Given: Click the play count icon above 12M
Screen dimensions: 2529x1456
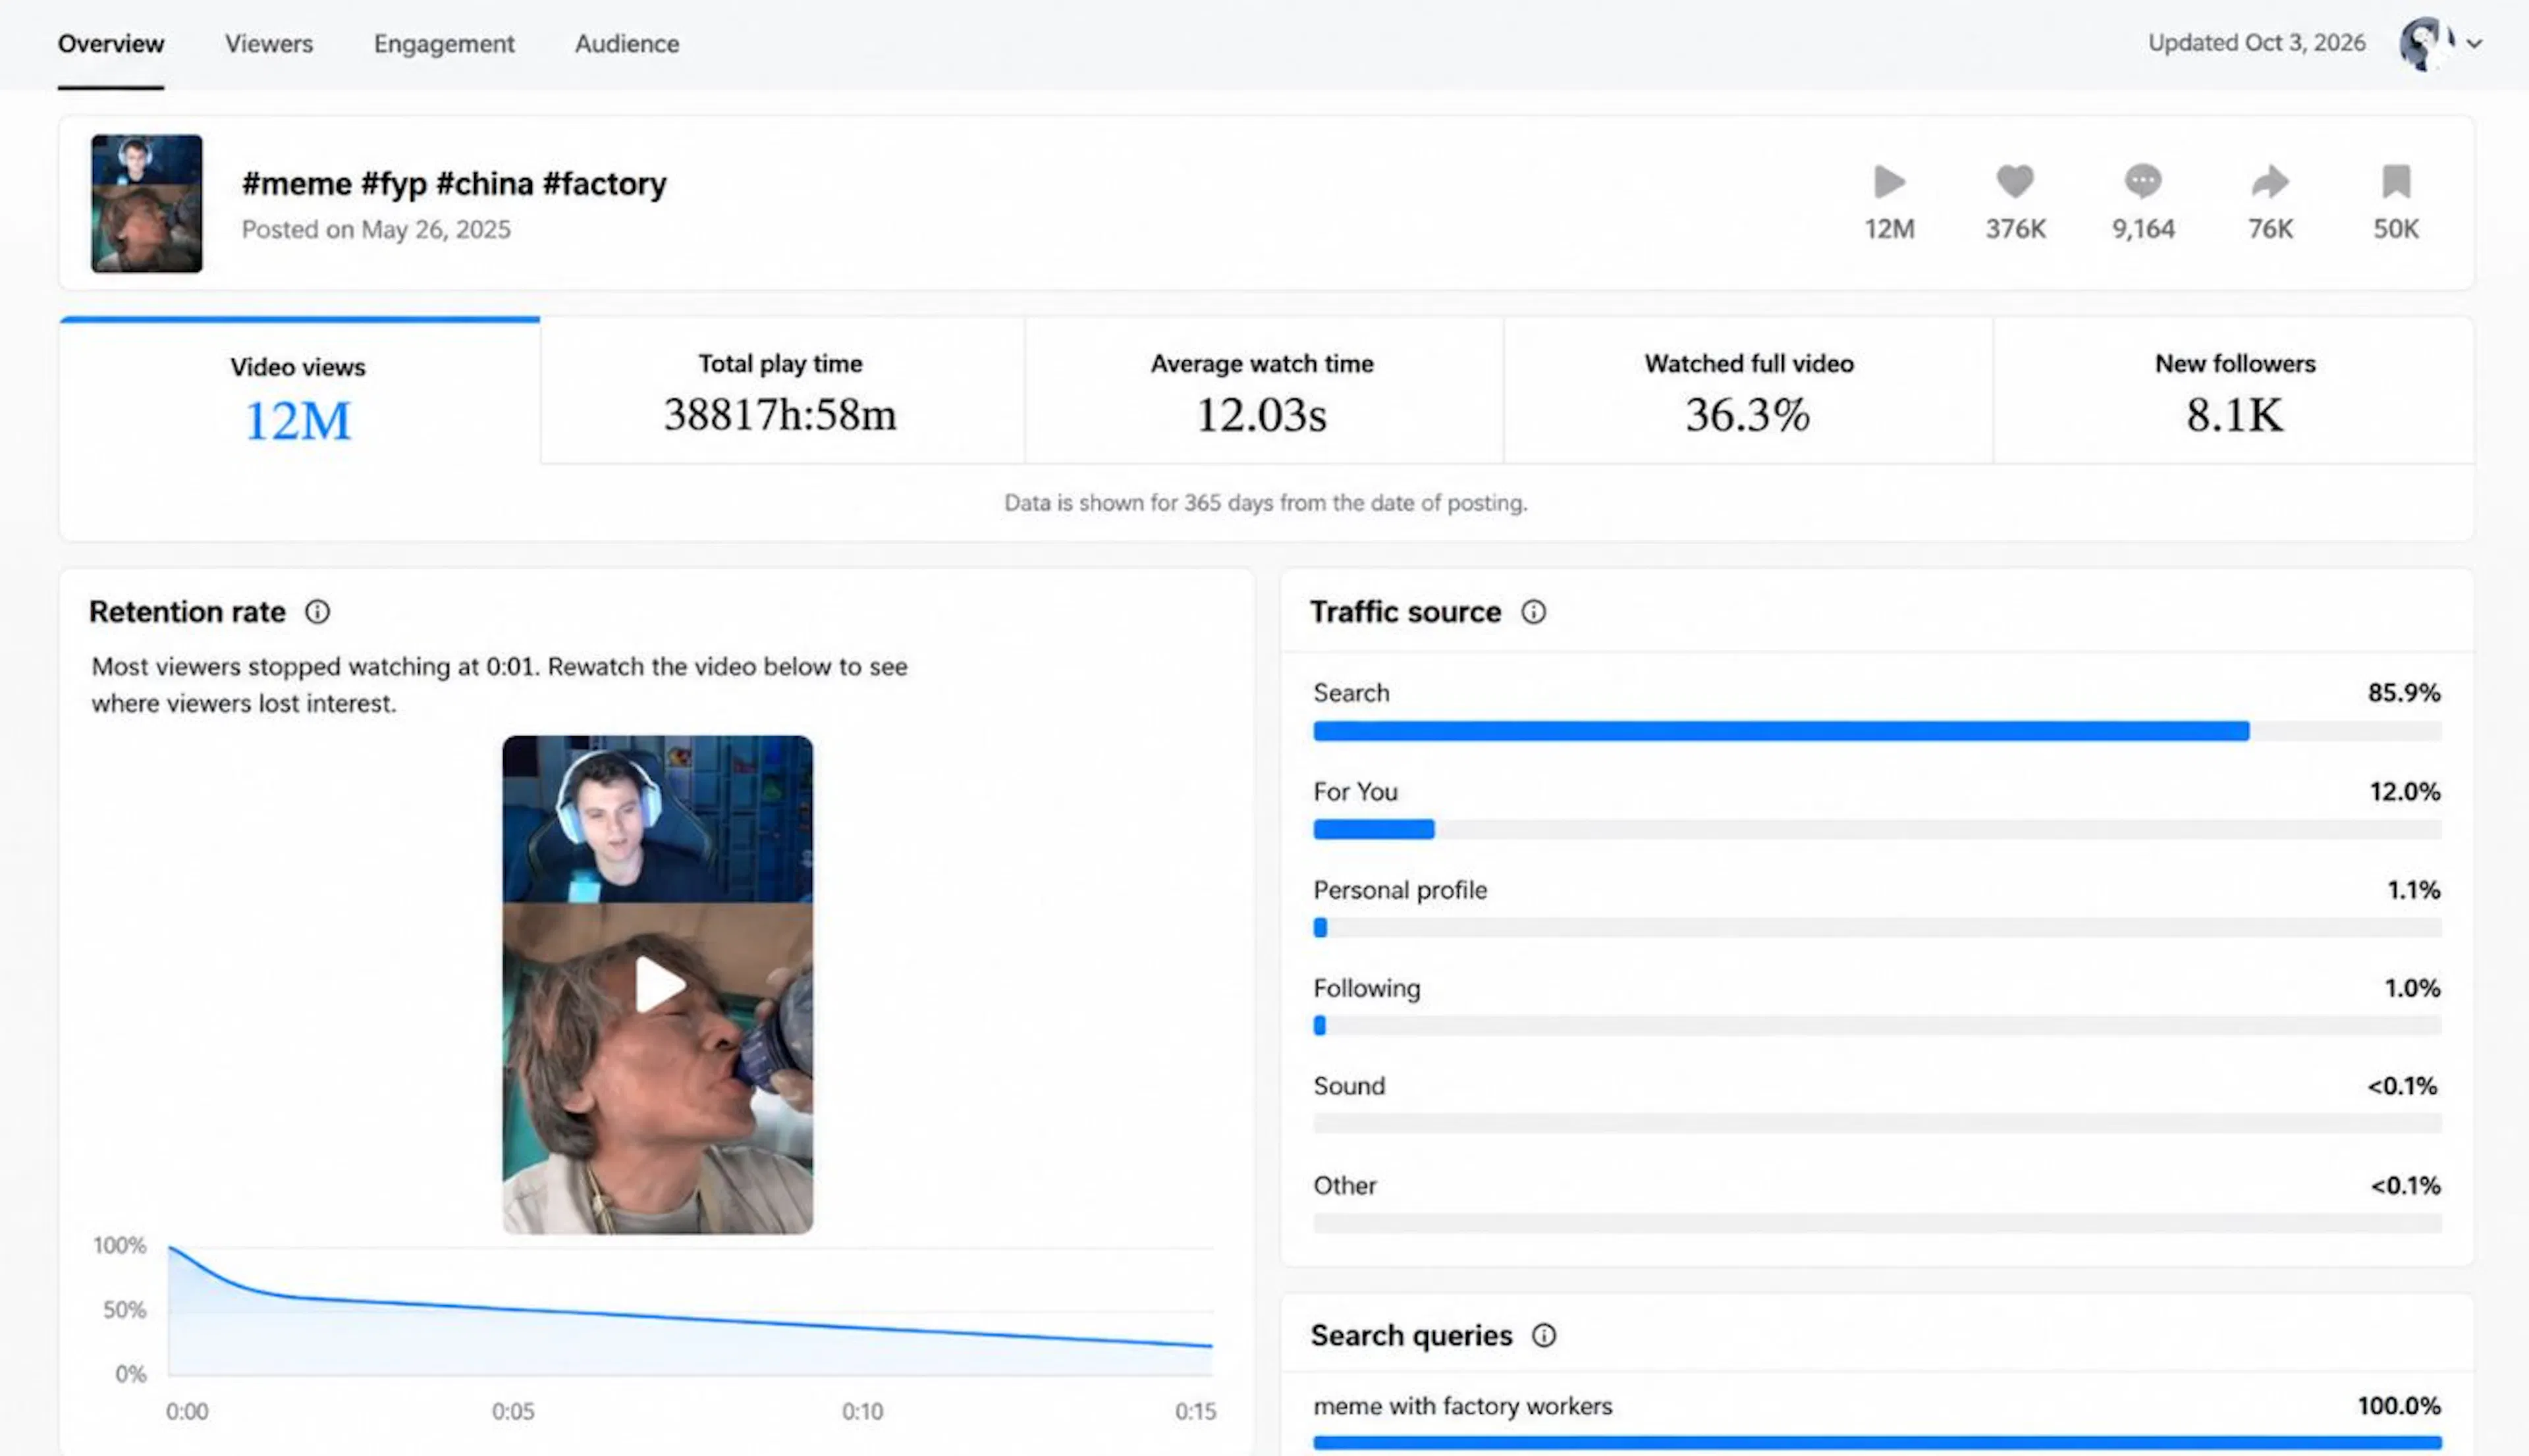Looking at the screenshot, I should (1889, 182).
